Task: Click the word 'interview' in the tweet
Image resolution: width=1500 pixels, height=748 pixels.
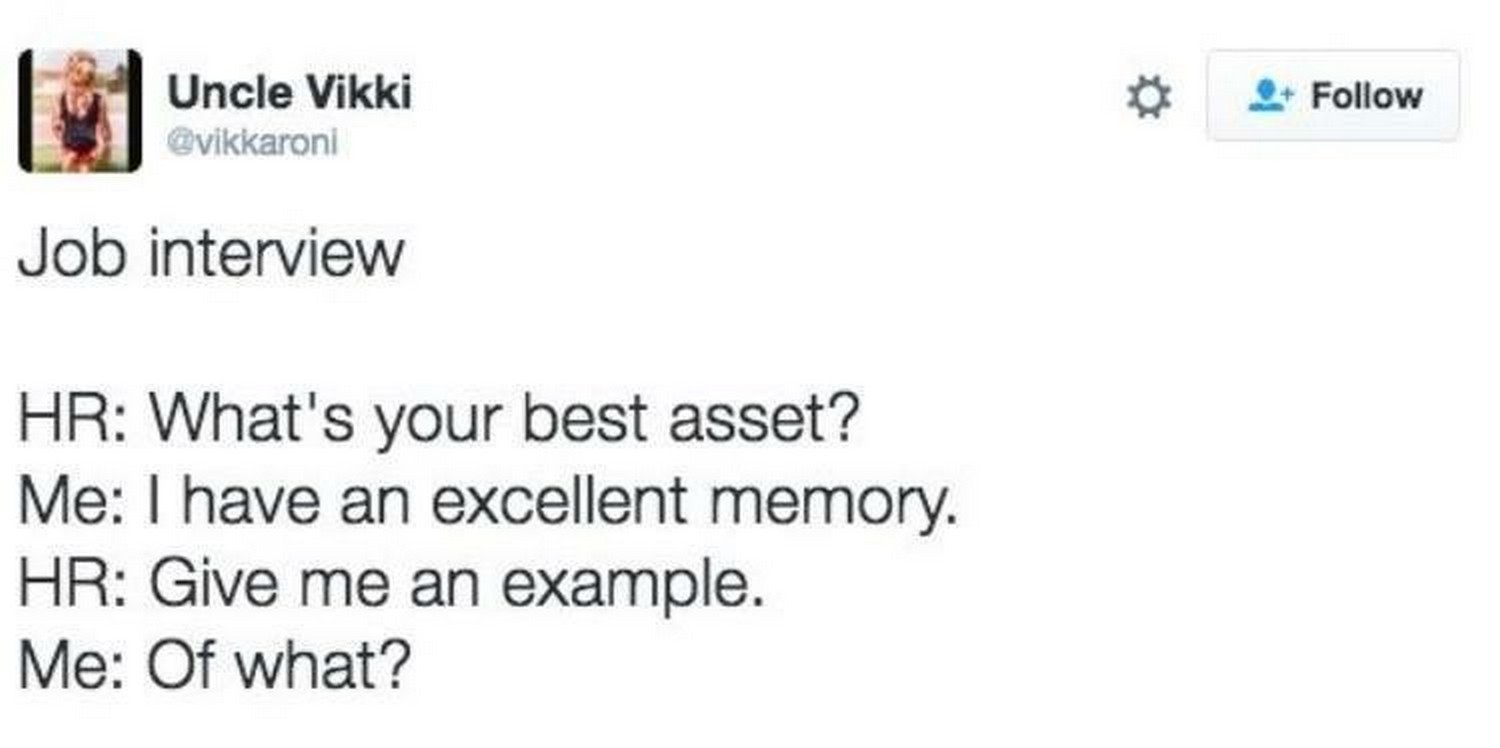Action: [x=276, y=253]
